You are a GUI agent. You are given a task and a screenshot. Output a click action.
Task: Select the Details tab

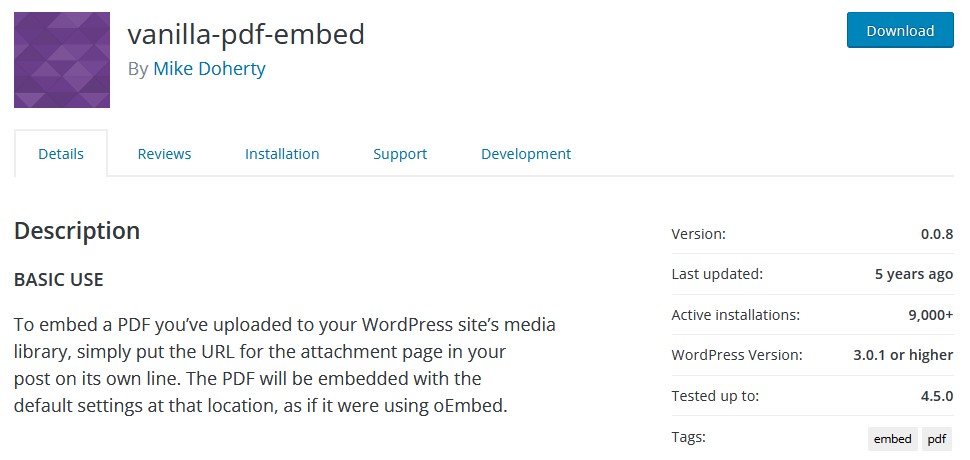click(61, 153)
